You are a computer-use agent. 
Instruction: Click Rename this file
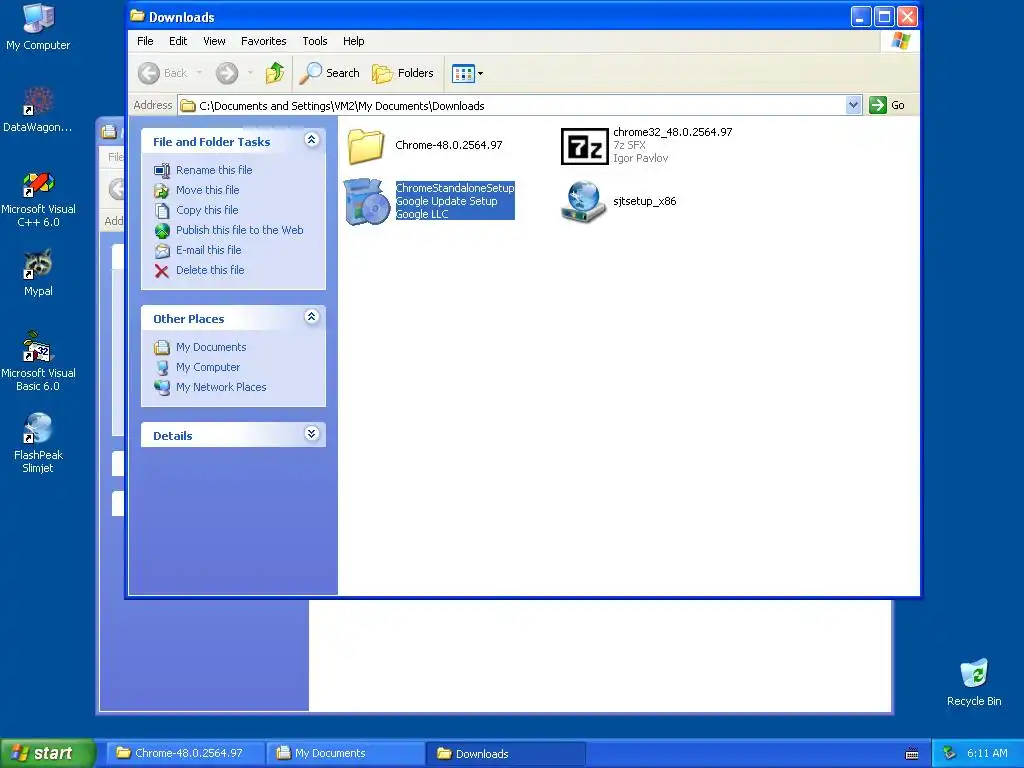click(214, 170)
